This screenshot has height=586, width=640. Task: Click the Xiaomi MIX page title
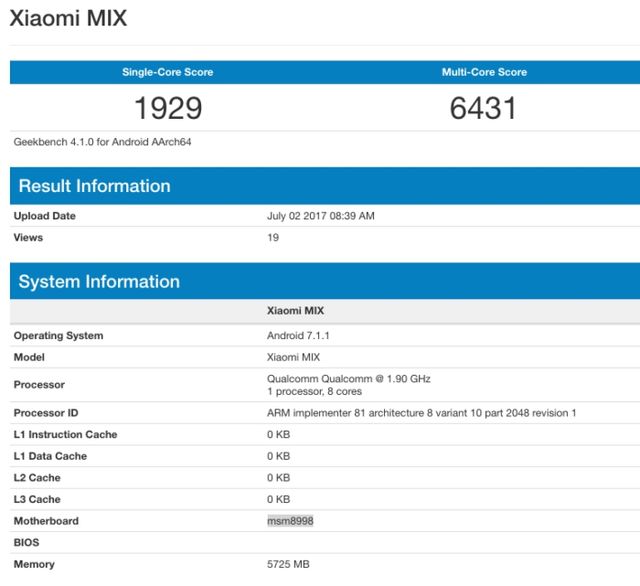(68, 18)
